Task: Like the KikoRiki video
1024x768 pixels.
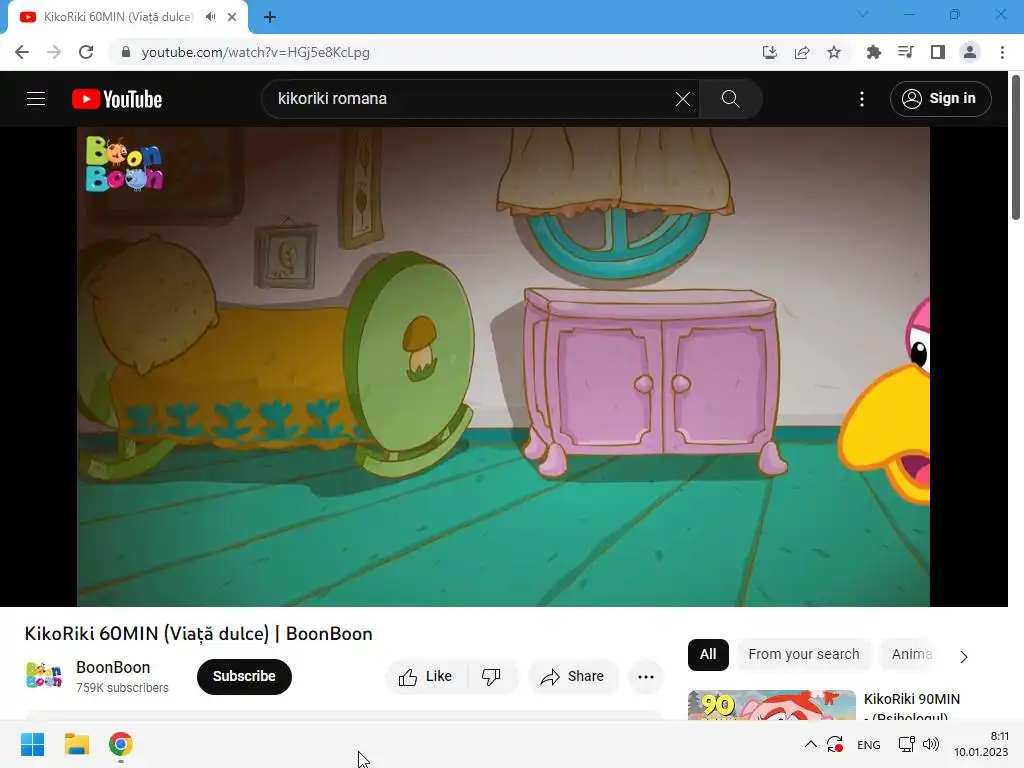Action: tap(426, 677)
